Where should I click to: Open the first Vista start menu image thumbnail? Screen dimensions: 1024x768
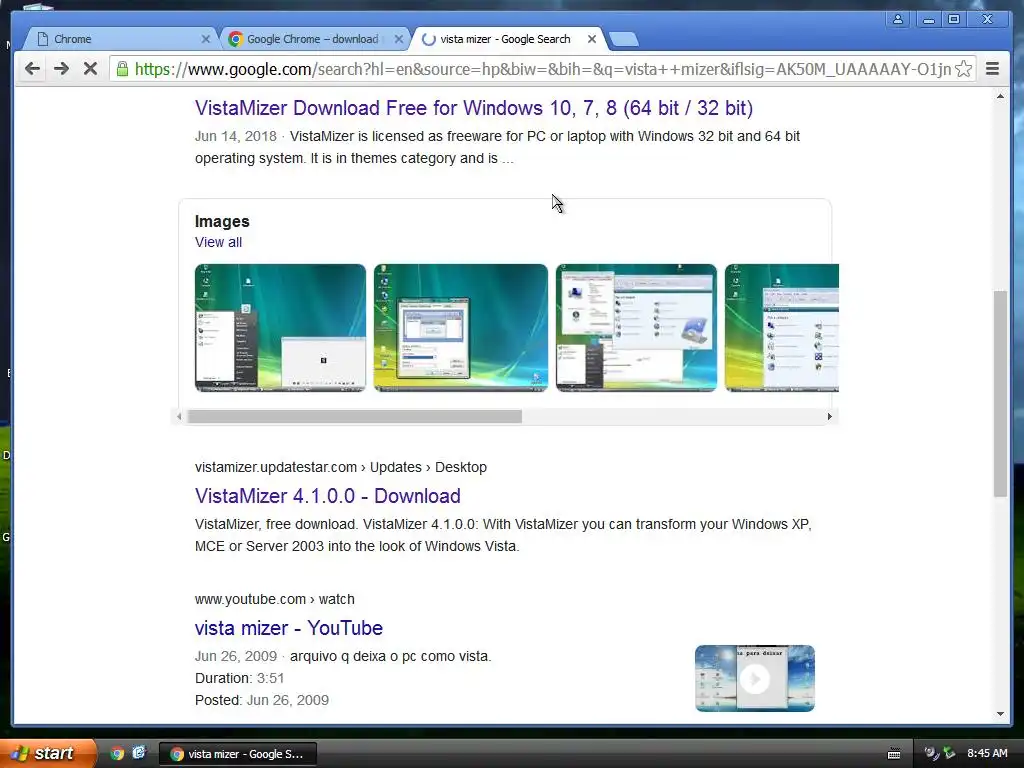(280, 328)
